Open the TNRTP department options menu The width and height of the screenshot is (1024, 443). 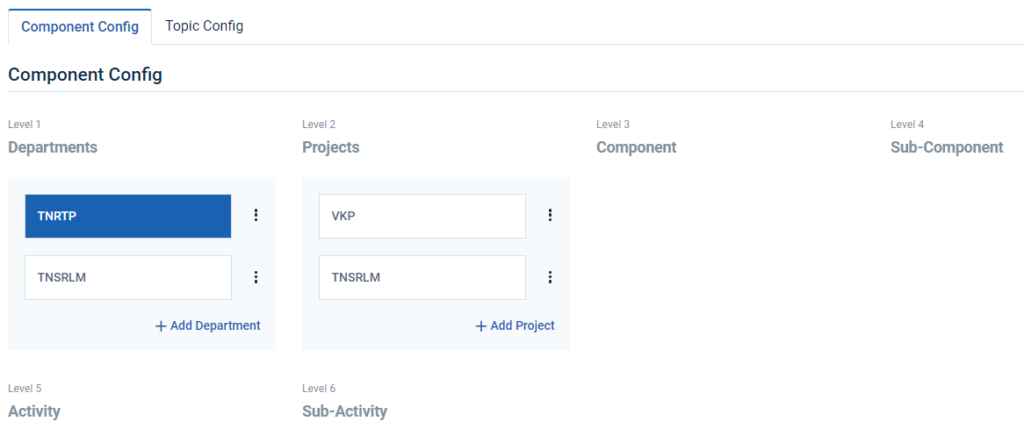[256, 215]
